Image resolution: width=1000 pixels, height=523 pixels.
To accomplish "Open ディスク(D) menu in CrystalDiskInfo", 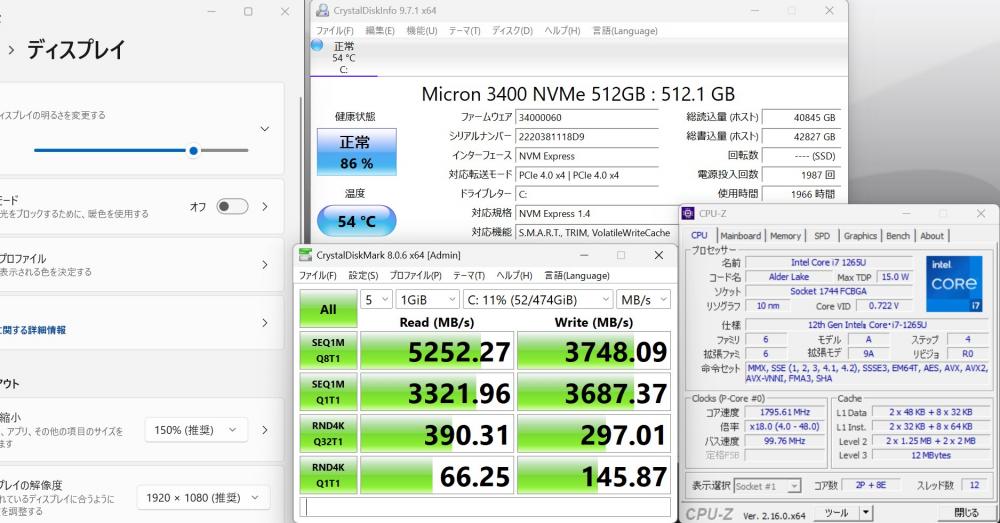I will point(511,31).
